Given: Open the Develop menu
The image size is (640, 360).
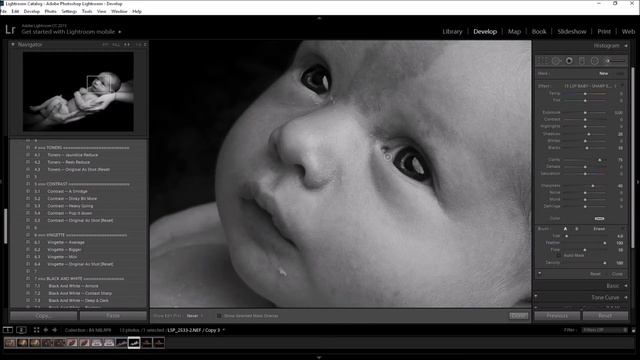Looking at the screenshot, I should coord(32,11).
